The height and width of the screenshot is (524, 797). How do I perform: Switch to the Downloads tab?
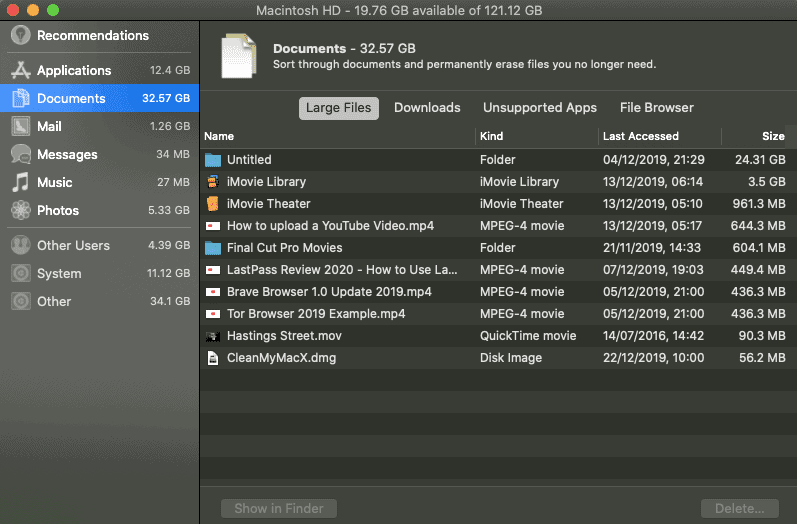point(427,108)
